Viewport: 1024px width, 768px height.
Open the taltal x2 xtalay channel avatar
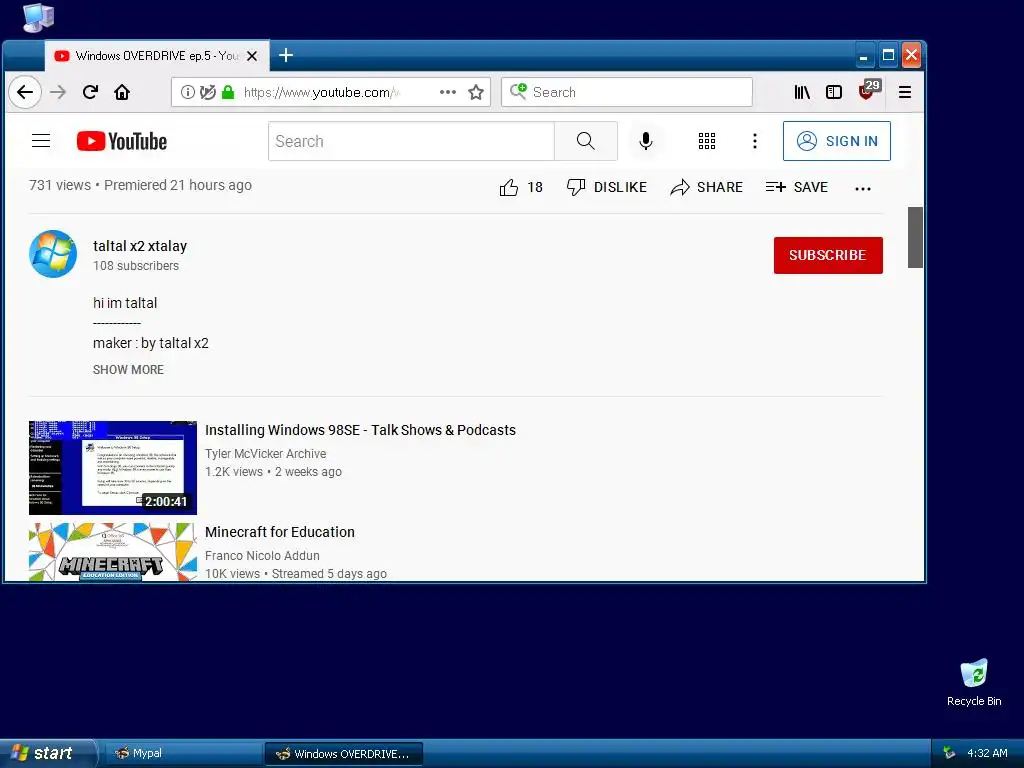point(53,253)
